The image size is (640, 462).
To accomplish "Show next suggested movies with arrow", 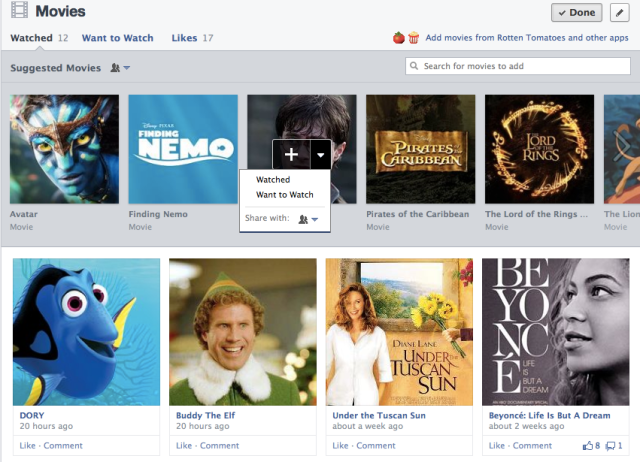I will point(622,146).
